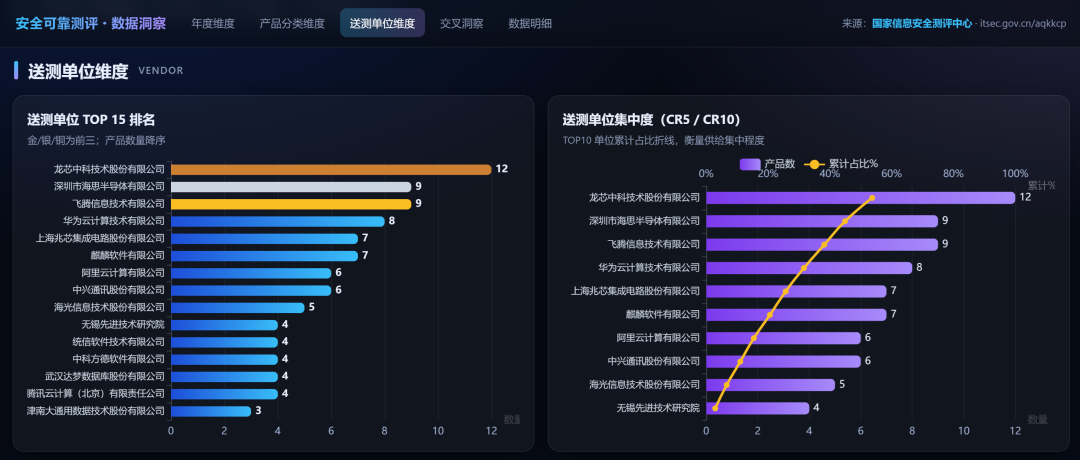The image size is (1080, 460).
Task: Click the silver 深圳市海思半导体 ranking bar
Action: pos(291,187)
